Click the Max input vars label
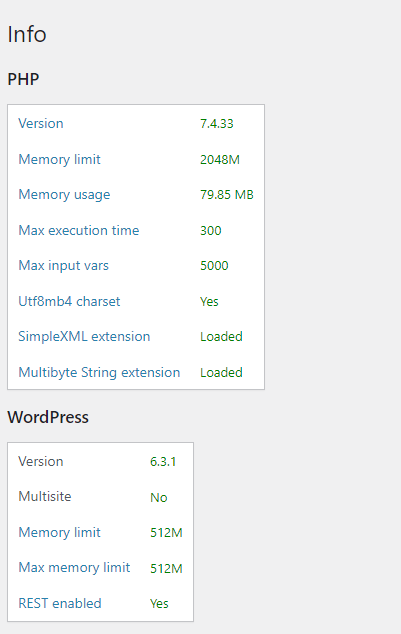401x634 pixels. (x=63, y=266)
